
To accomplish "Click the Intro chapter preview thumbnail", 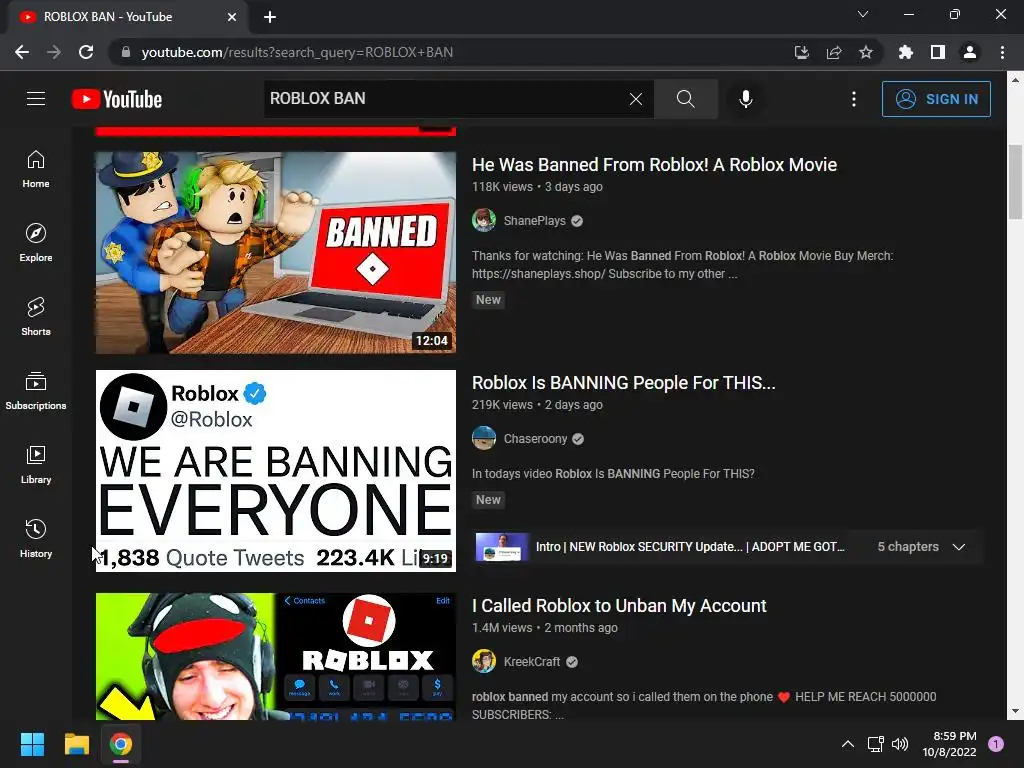I will [502, 547].
